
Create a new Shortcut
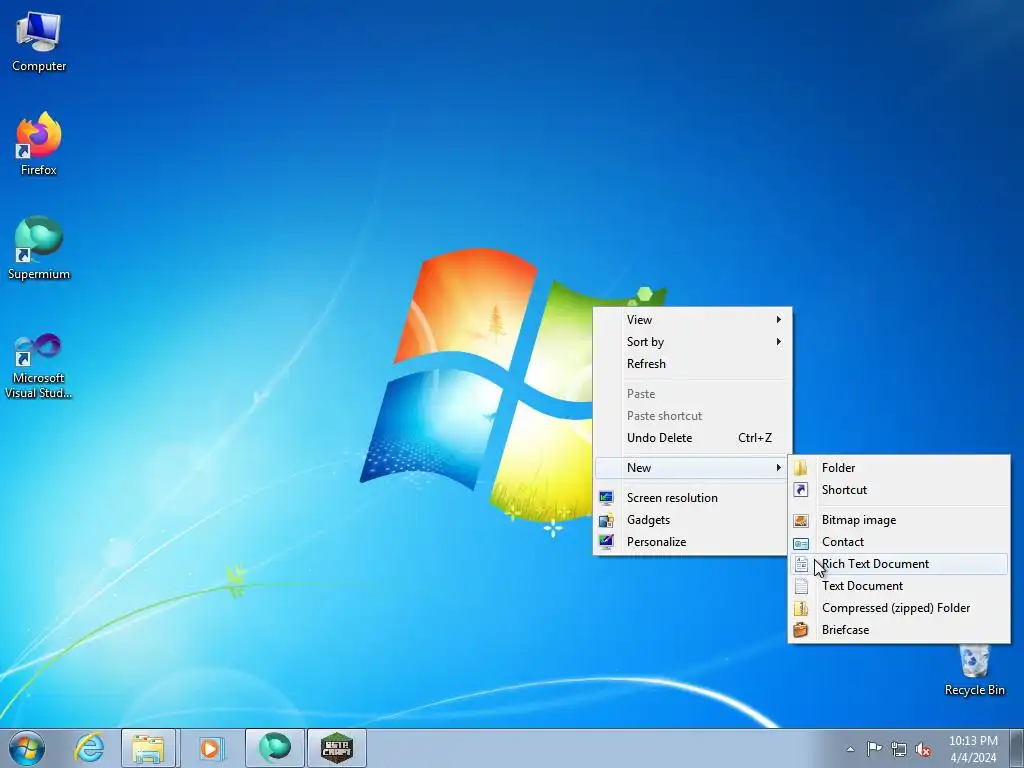point(899,490)
